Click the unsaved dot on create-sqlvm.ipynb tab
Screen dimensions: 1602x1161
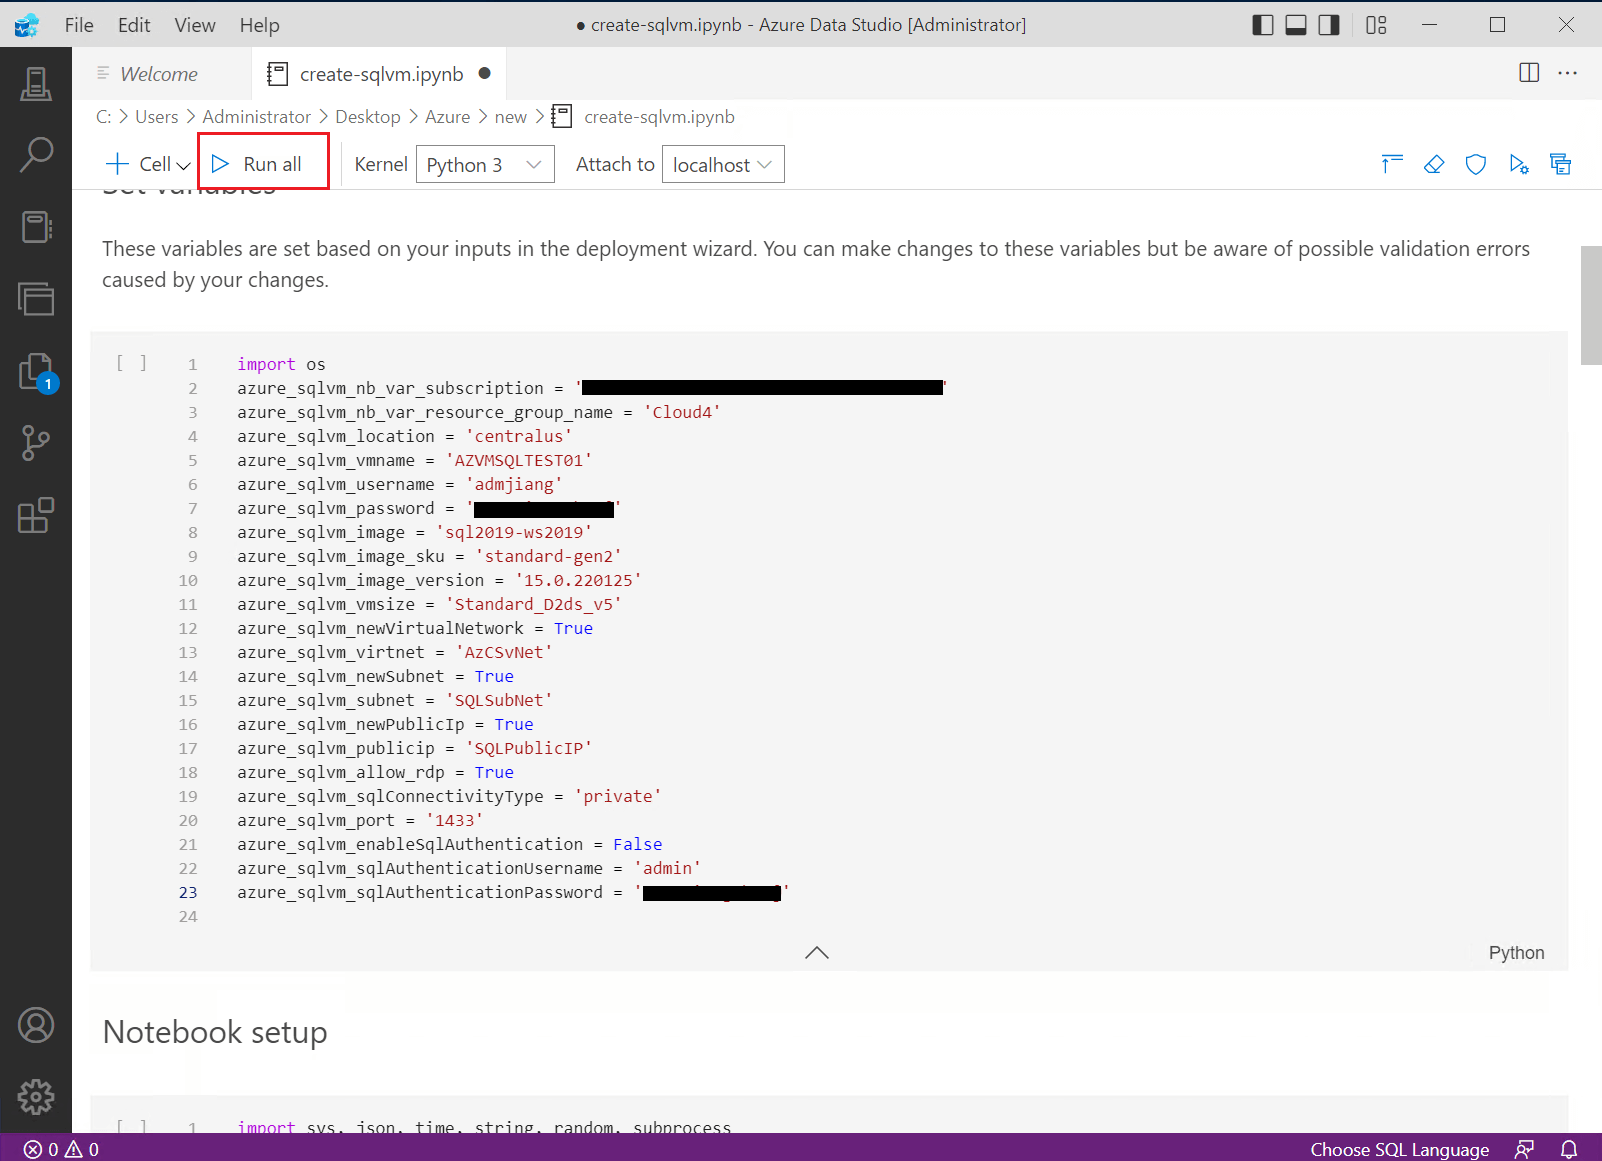485,73
